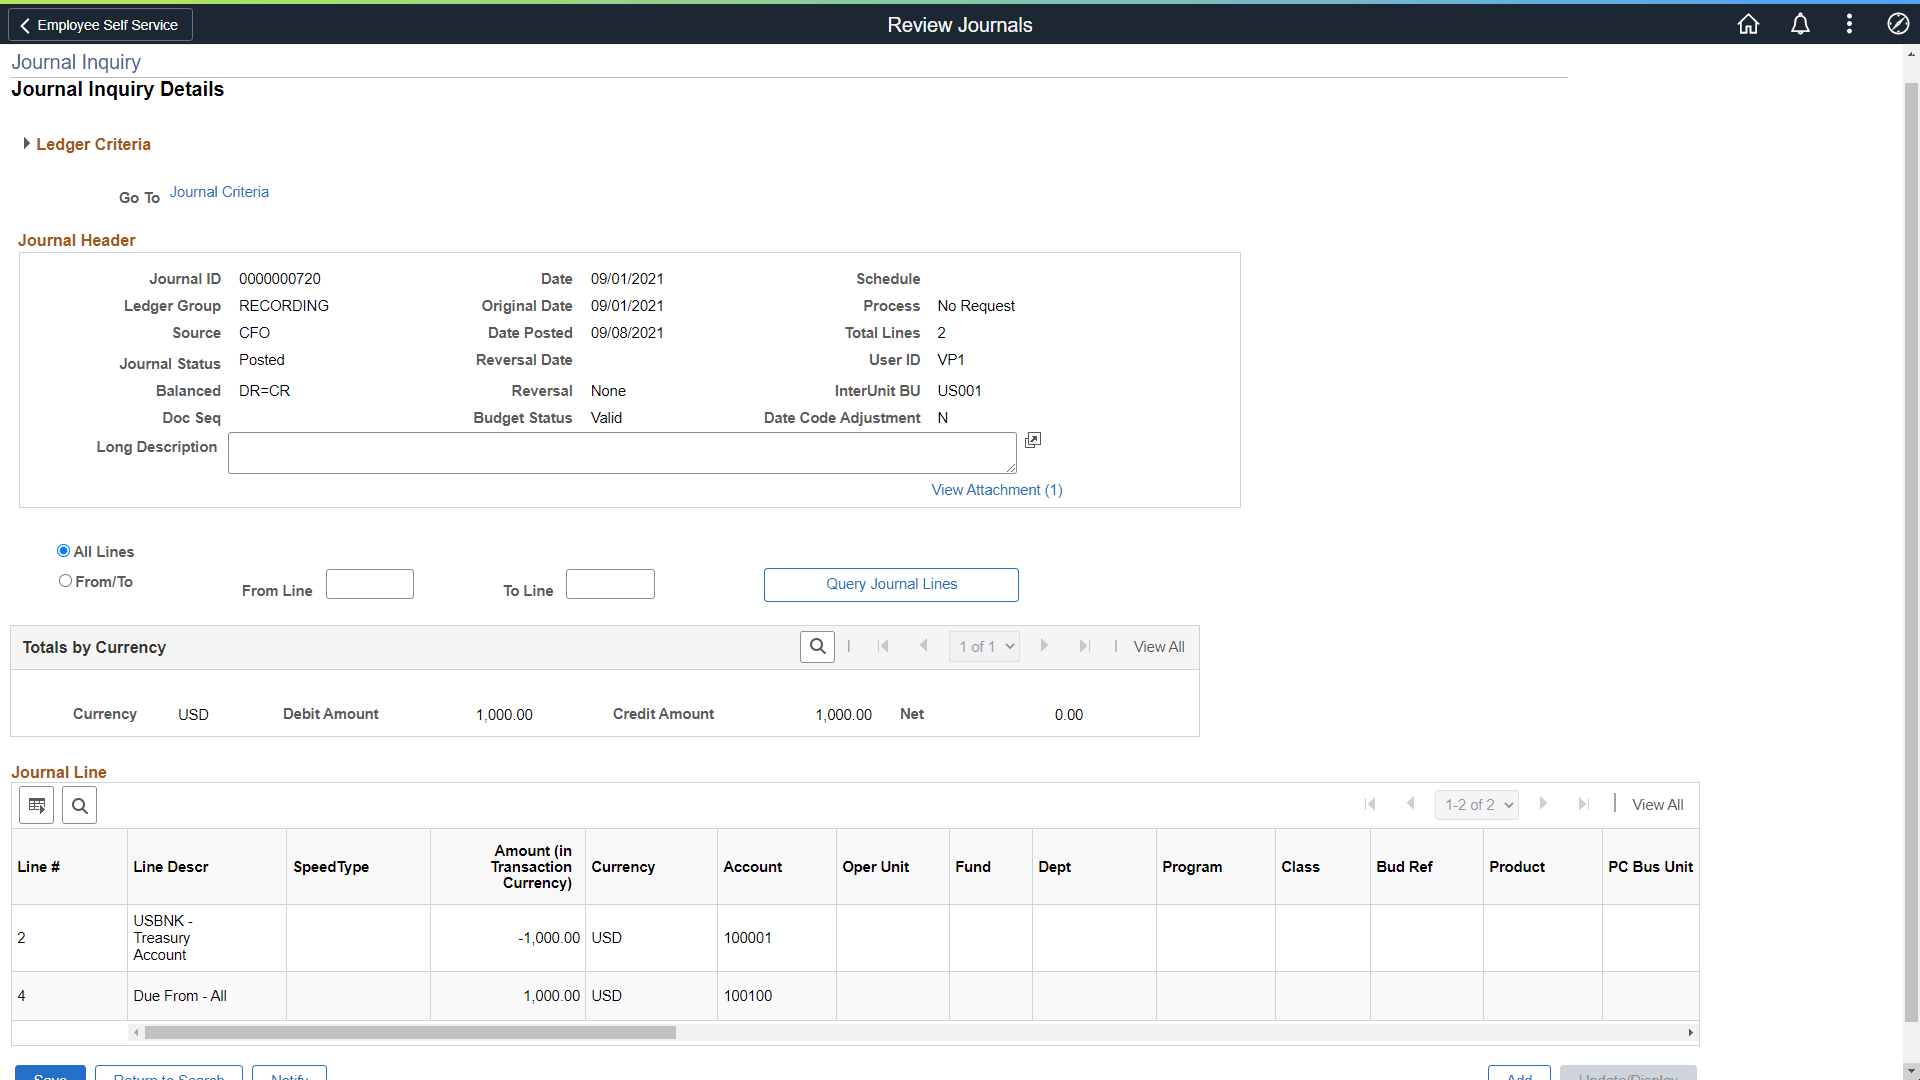Go back to Employee Self Service
Screen dimensions: 1920x1080
click(x=100, y=25)
